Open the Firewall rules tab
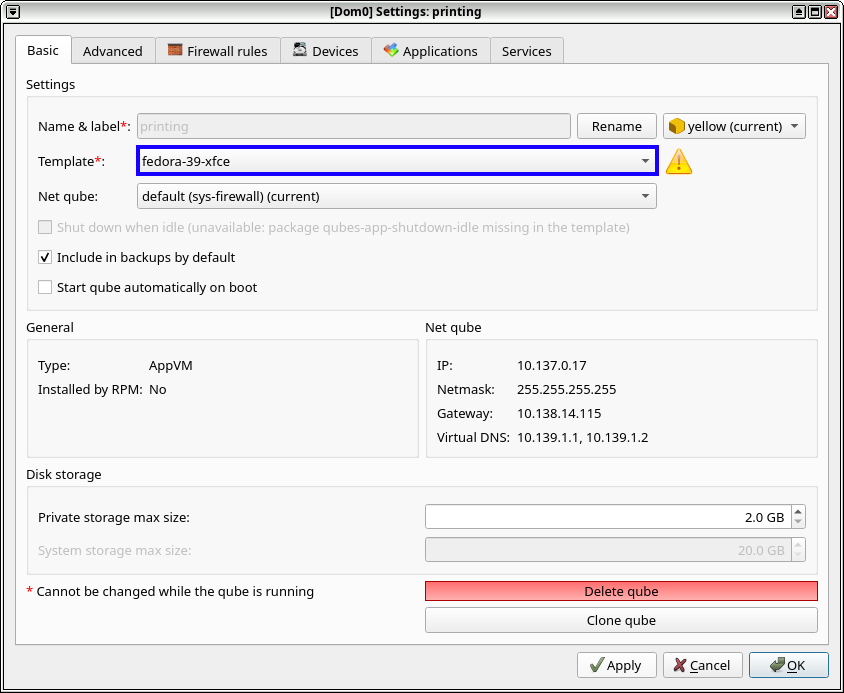The image size is (844, 693). coord(218,51)
